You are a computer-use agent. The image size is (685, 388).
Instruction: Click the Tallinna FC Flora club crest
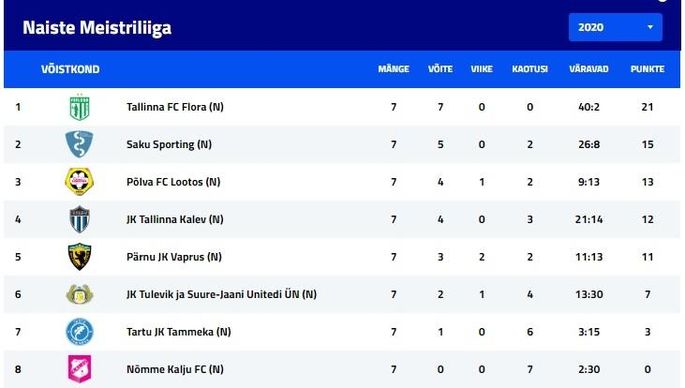pos(80,107)
